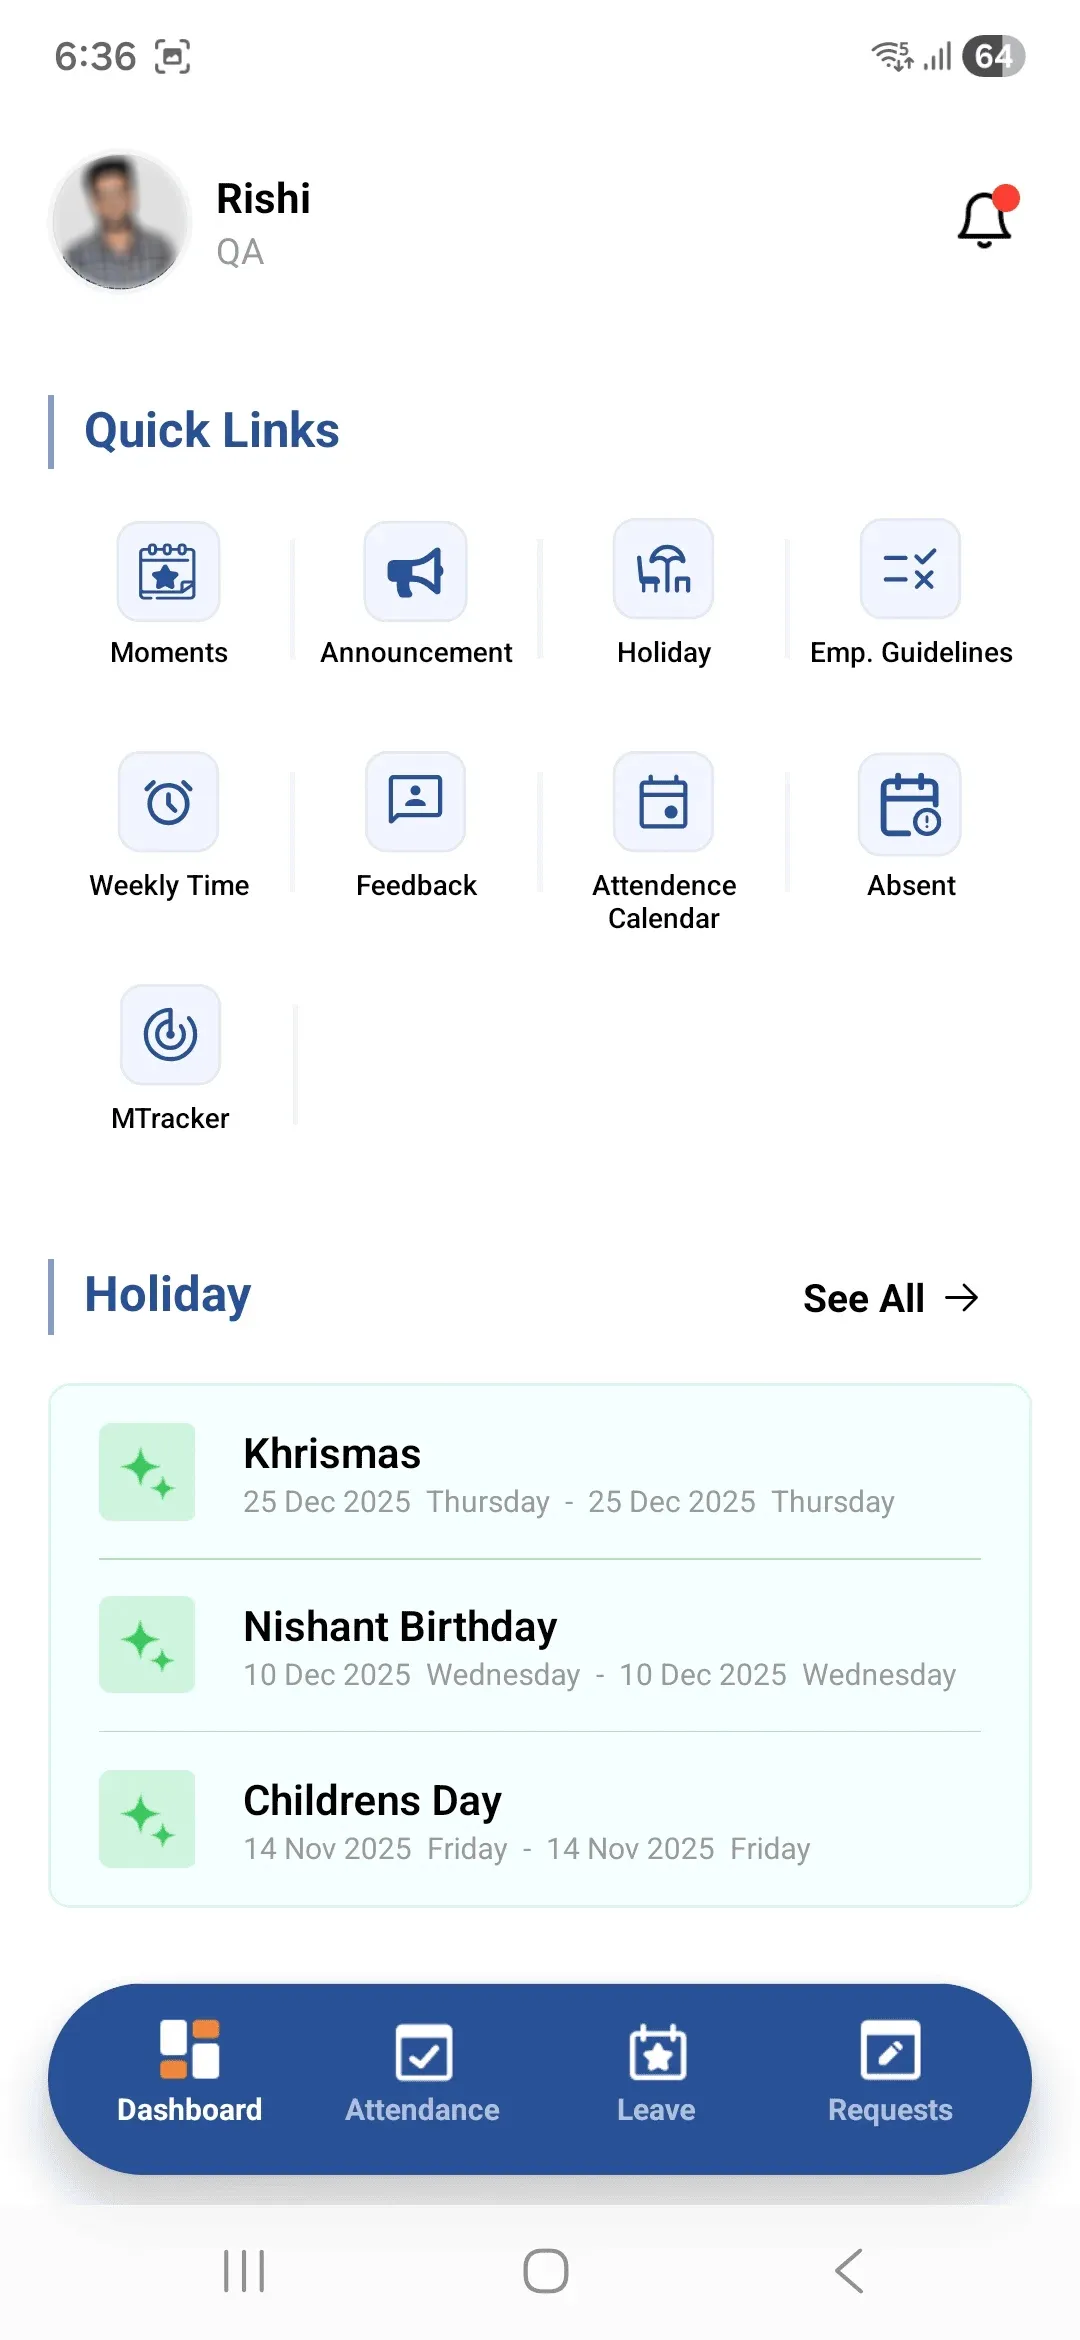This screenshot has width=1080, height=2340.
Task: Open the Attendence Calendar icon
Action: [x=663, y=802]
